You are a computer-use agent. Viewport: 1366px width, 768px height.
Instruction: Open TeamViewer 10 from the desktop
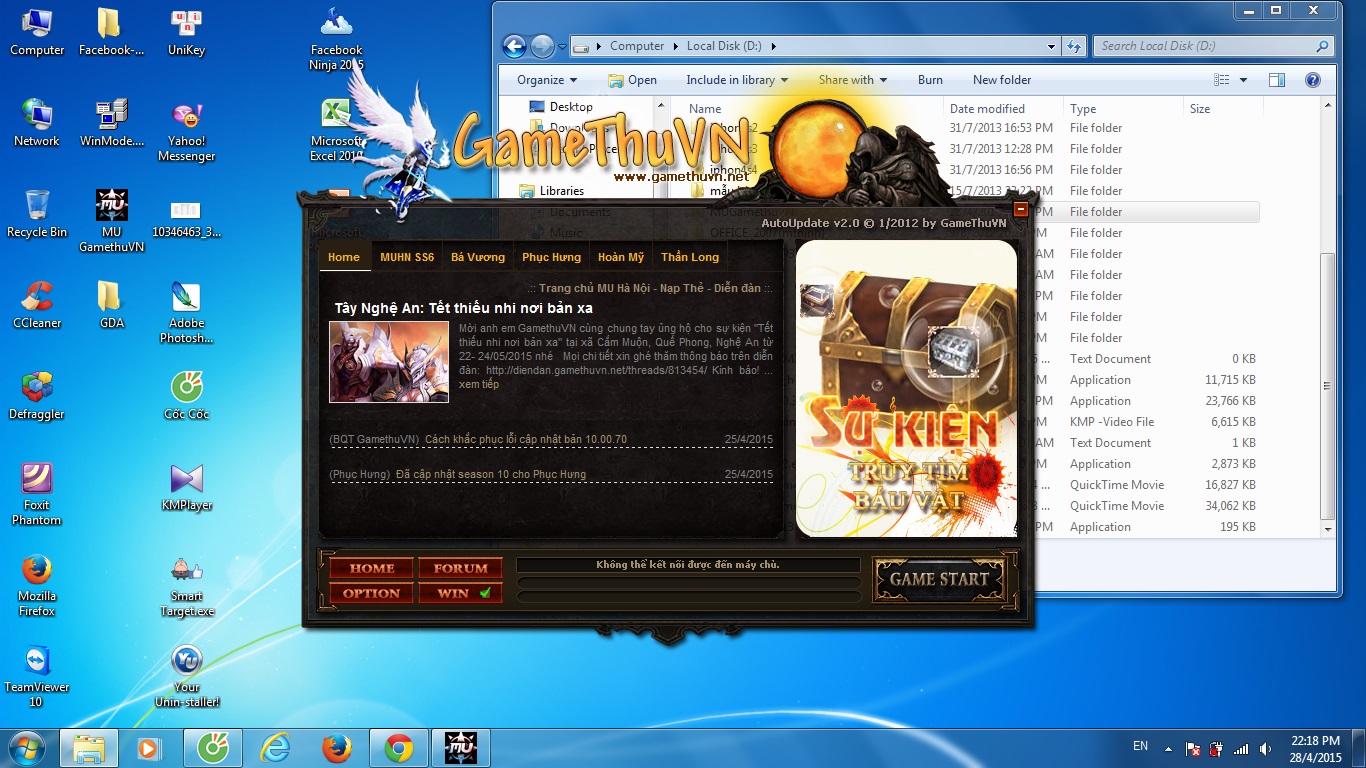[x=37, y=676]
